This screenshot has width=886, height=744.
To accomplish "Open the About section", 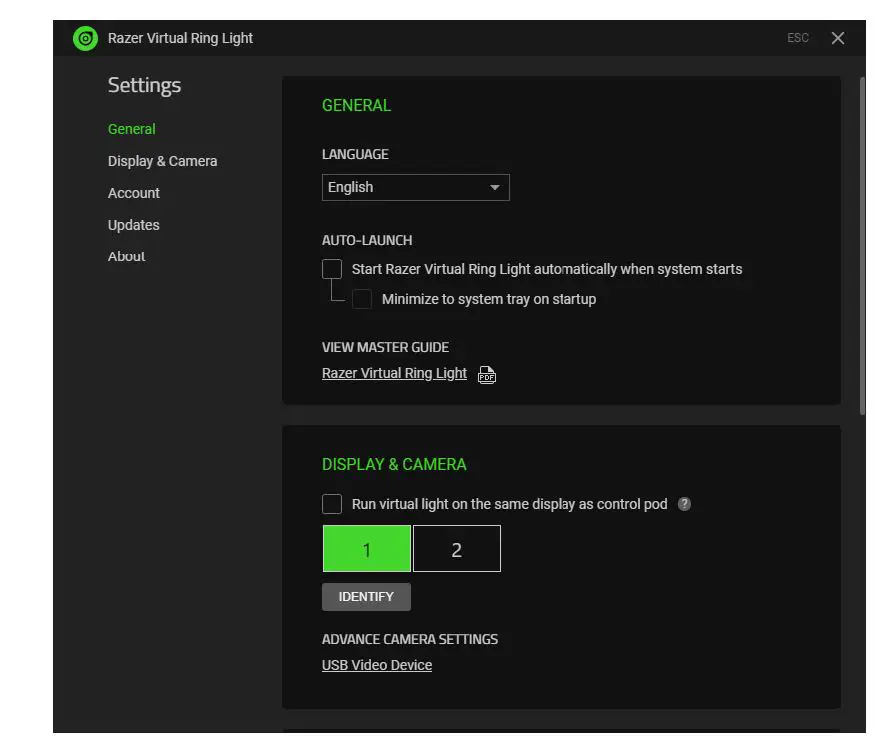I will (x=127, y=256).
